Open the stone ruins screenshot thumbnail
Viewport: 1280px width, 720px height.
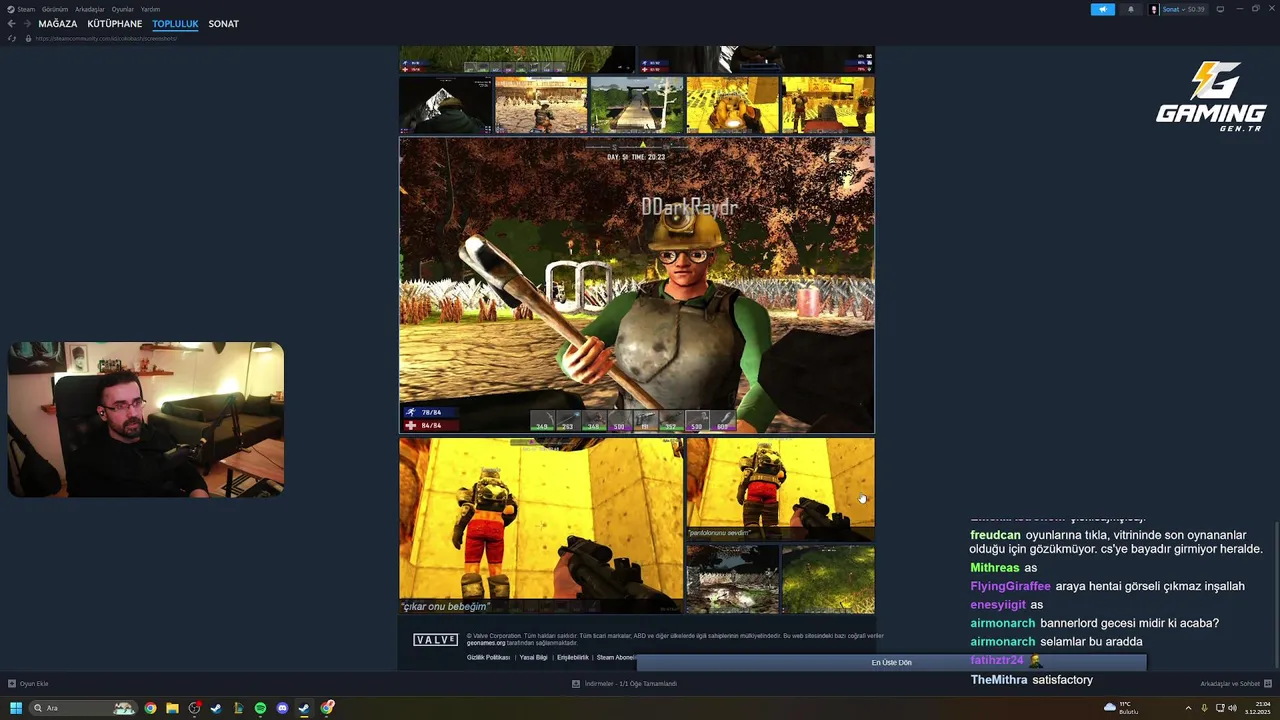tap(732, 579)
